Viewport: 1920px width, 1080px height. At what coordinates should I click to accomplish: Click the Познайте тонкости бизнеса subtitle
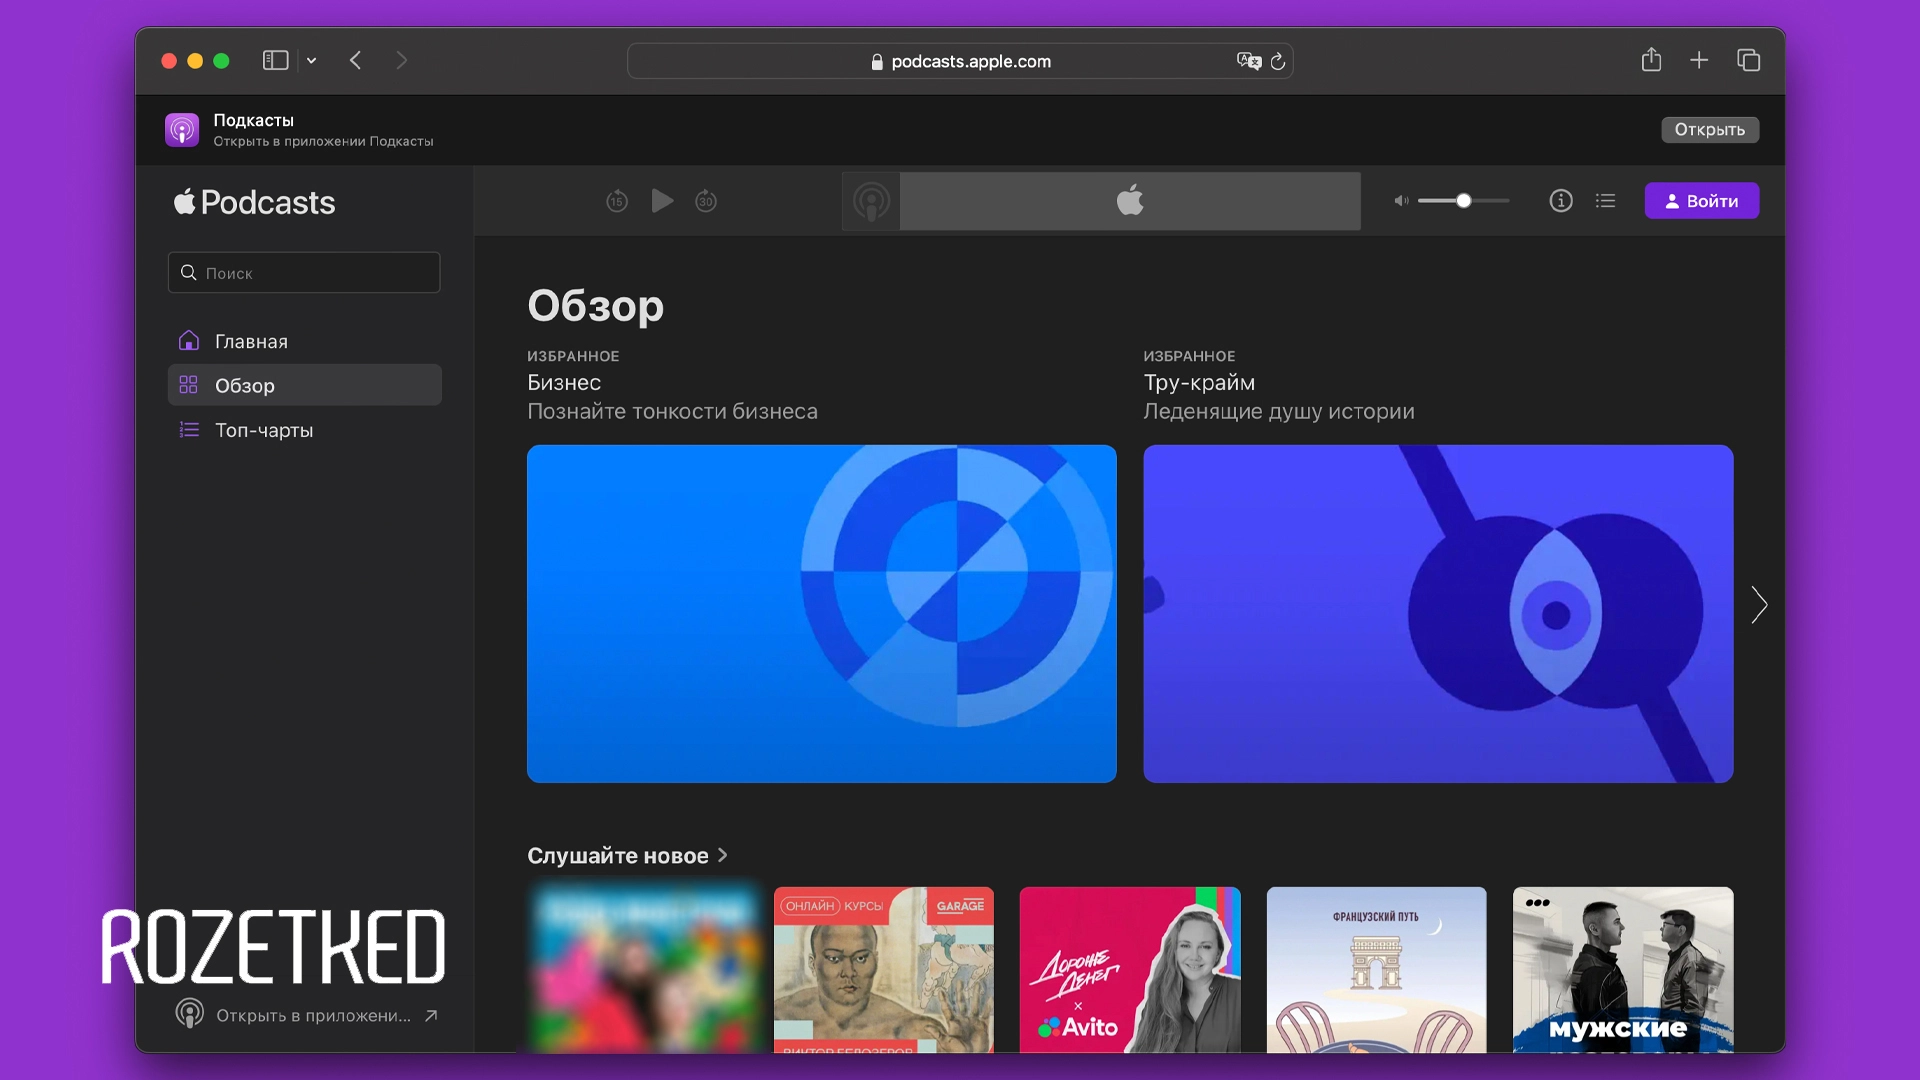click(x=672, y=412)
